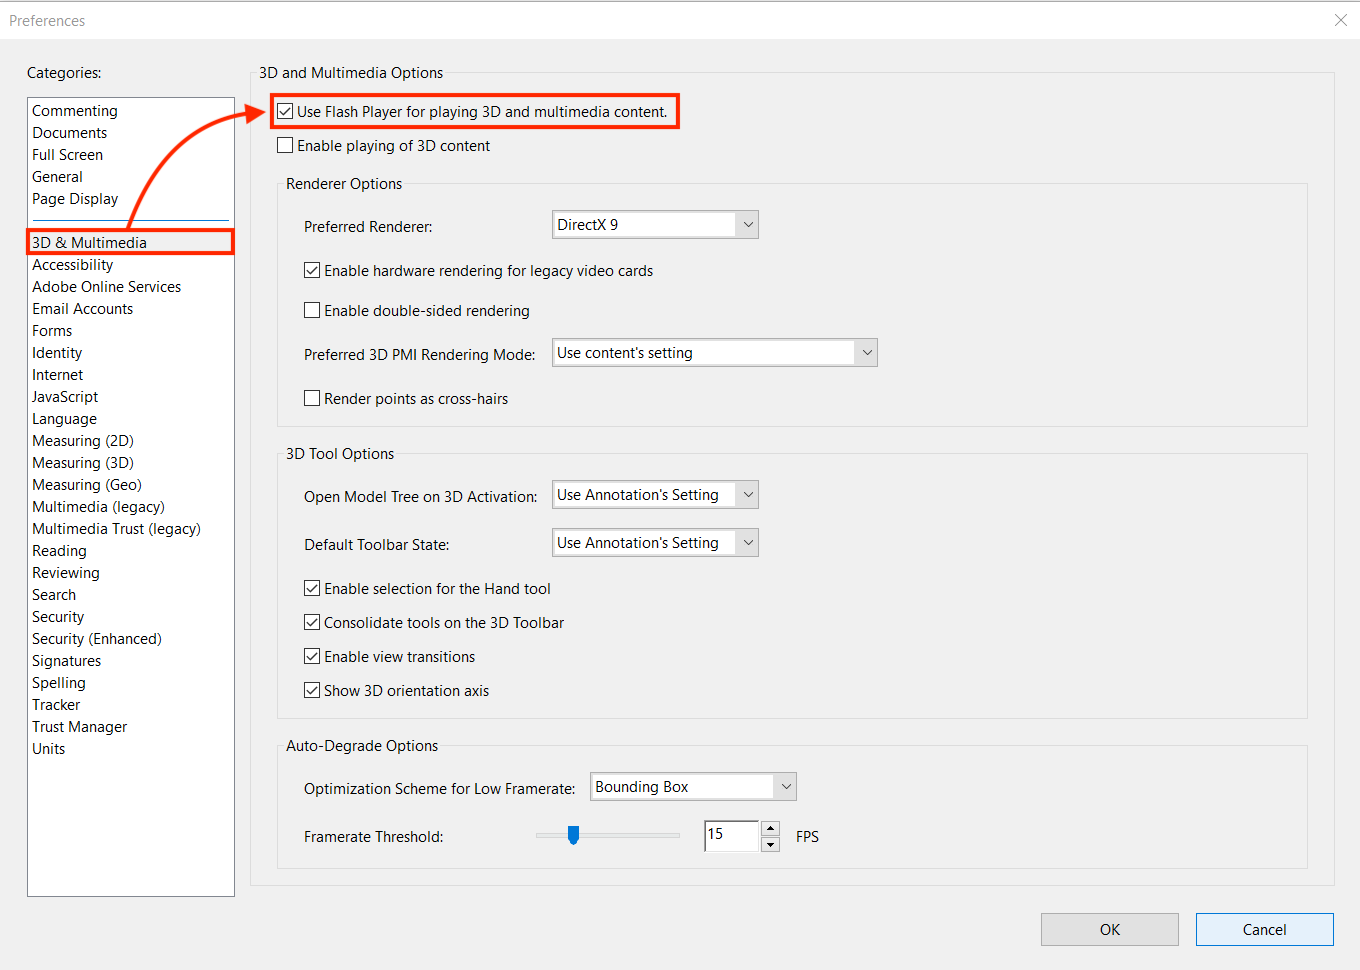The height and width of the screenshot is (970, 1360).
Task: Click the framerate FPS value field
Action: click(x=731, y=835)
